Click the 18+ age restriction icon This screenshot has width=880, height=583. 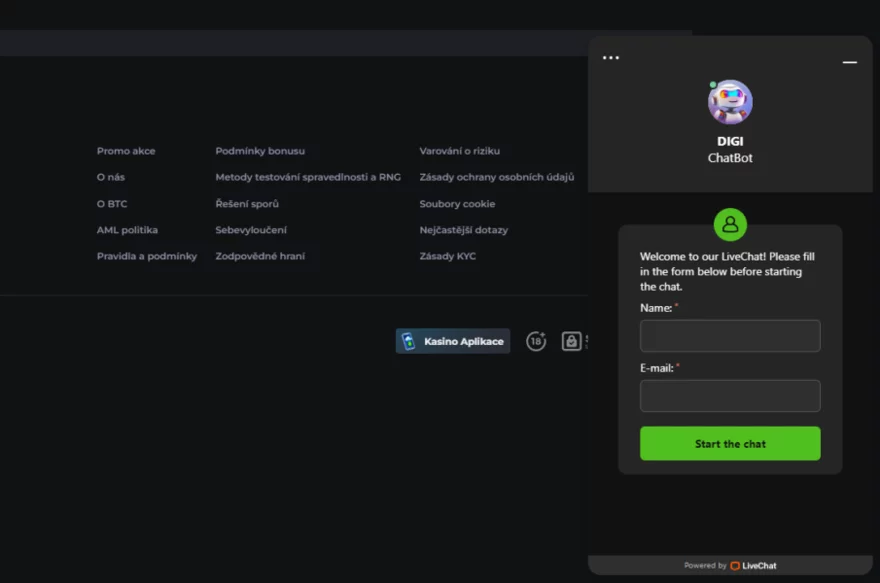pos(536,341)
